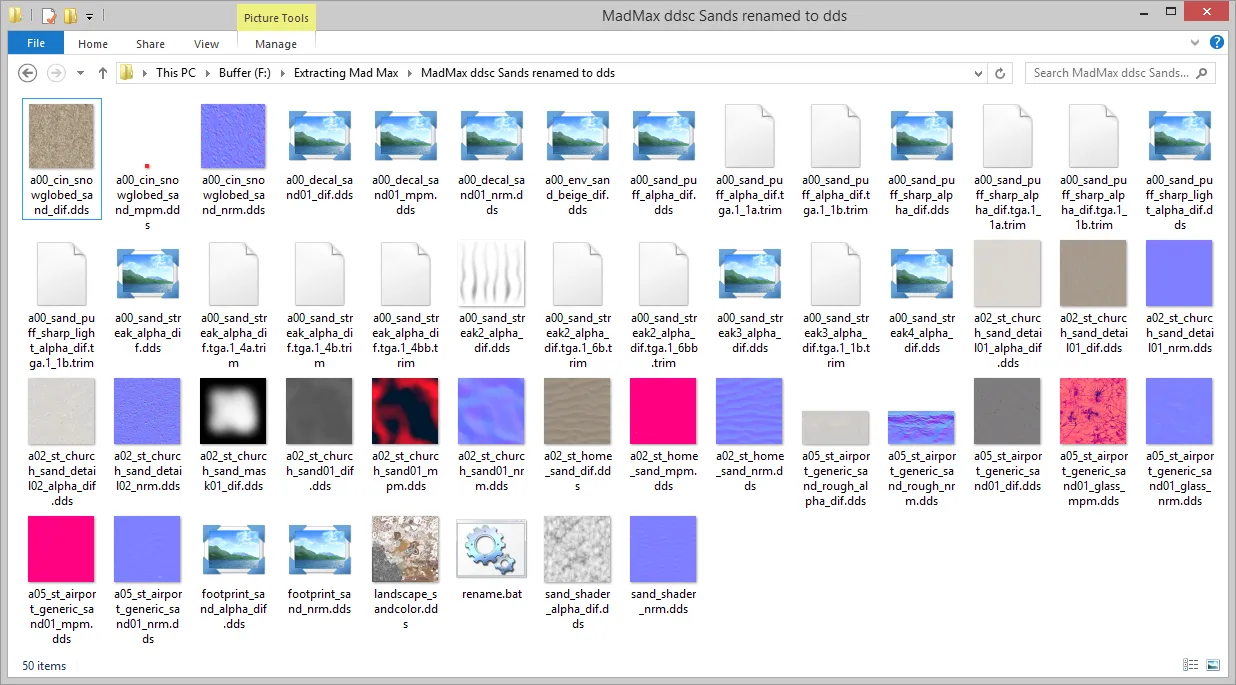Select a00_decal_sand01_mpm.dds file icon
The width and height of the screenshot is (1236, 685).
pyautogui.click(x=406, y=137)
